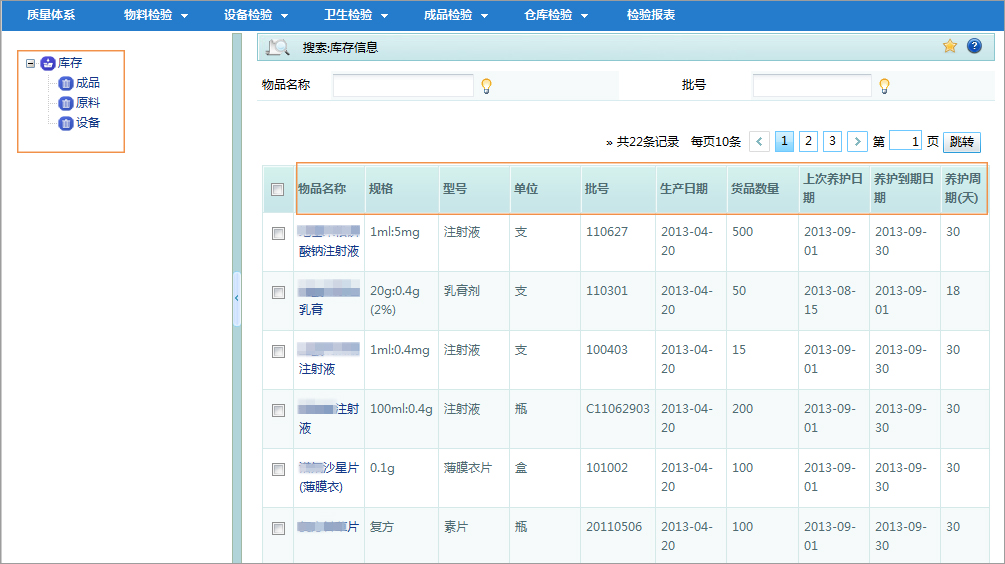Click the lightbulb hint beside 物品名称 field
The image size is (1005, 564).
(x=486, y=86)
